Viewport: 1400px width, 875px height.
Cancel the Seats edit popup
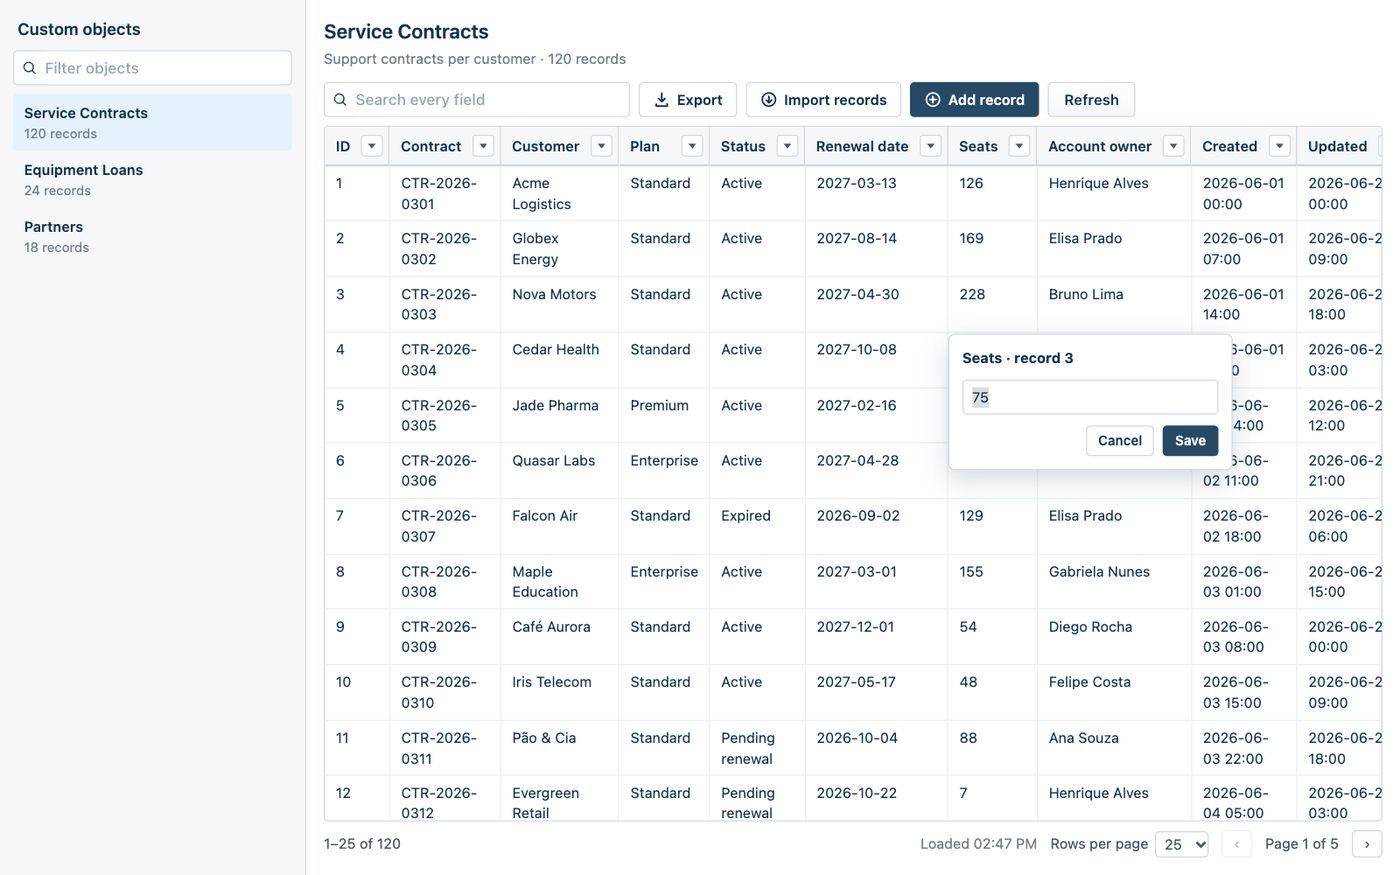(1120, 441)
